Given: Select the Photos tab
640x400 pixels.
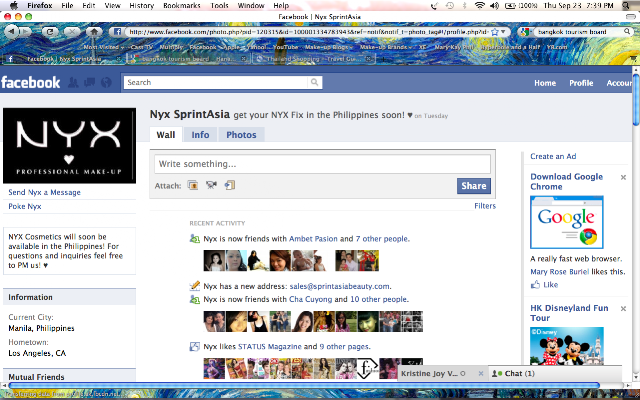Looking at the screenshot, I should (x=241, y=135).
